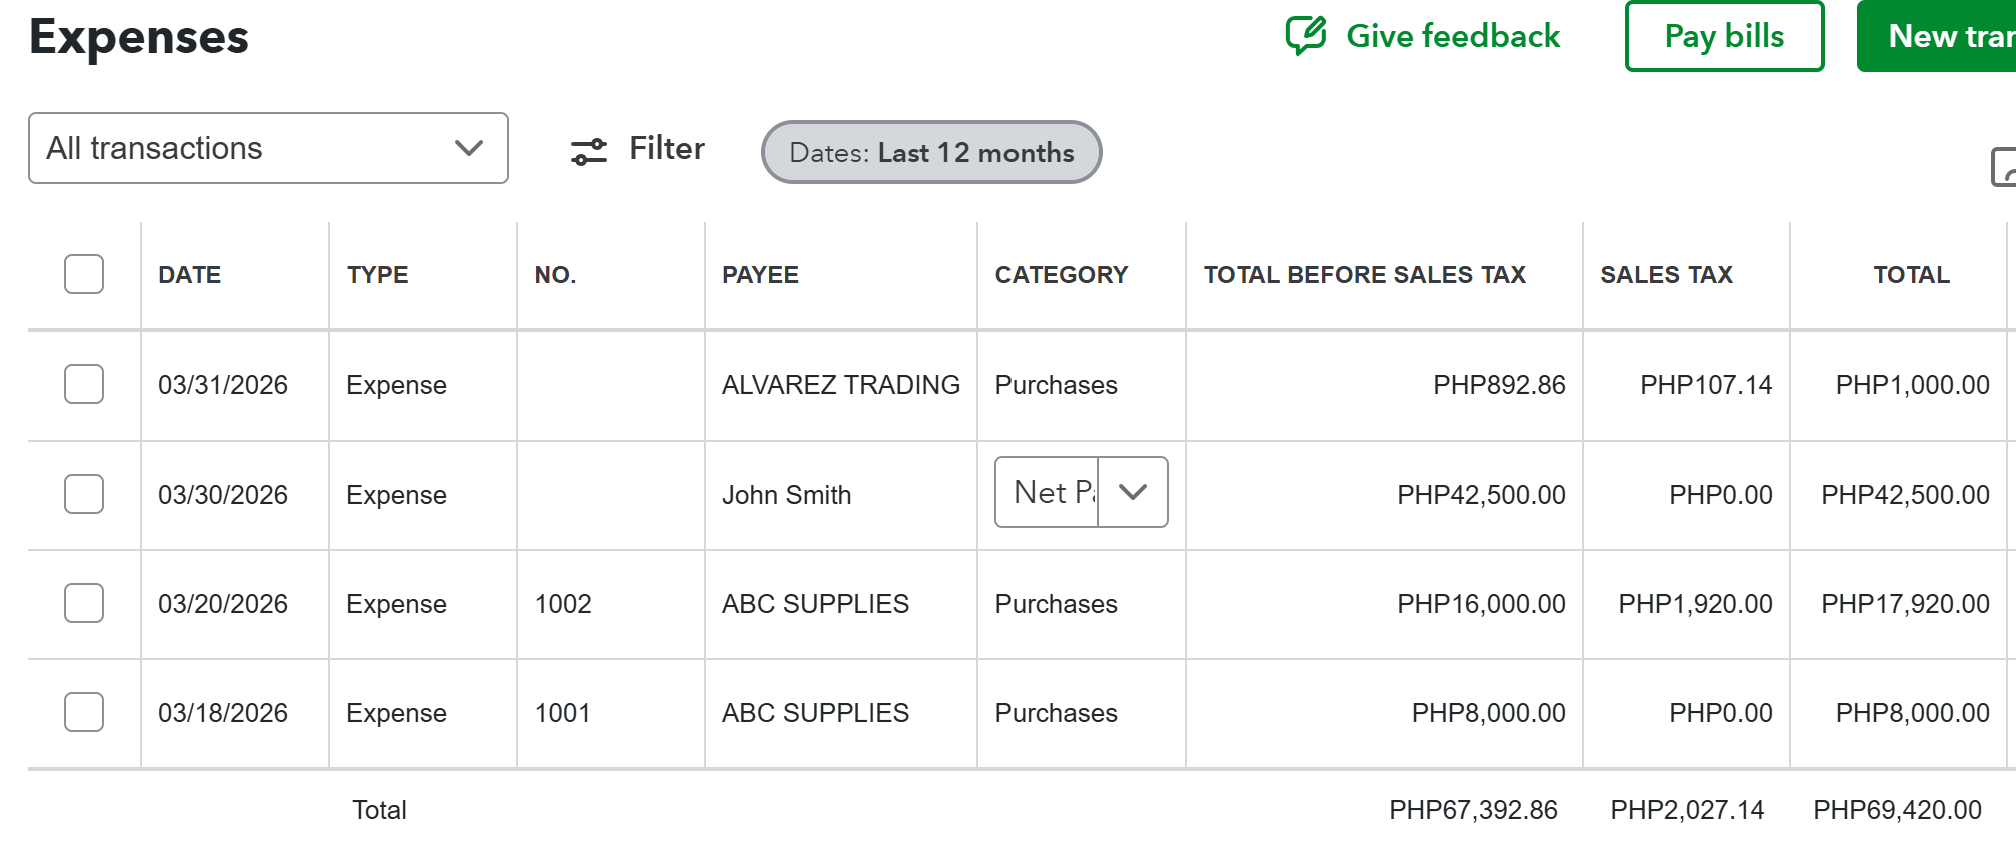The height and width of the screenshot is (844, 2016).
Task: Click the Filter button label
Action: click(666, 148)
